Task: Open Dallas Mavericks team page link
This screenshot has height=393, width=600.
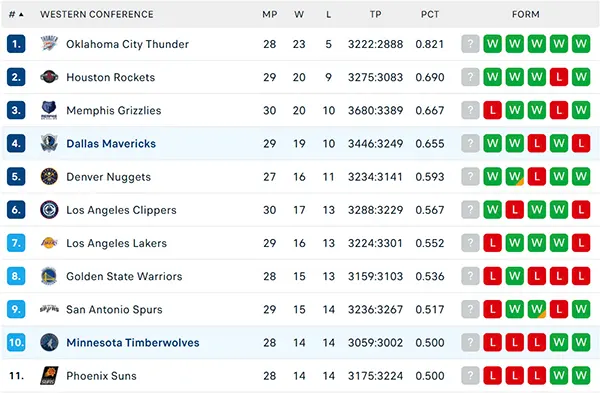Action: (x=111, y=144)
